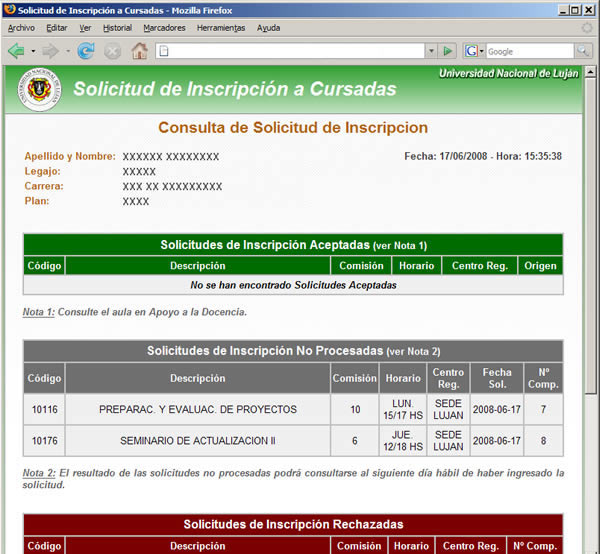The image size is (600, 554).
Task: Go to the browser Home page icon
Action: pyautogui.click(x=139, y=51)
